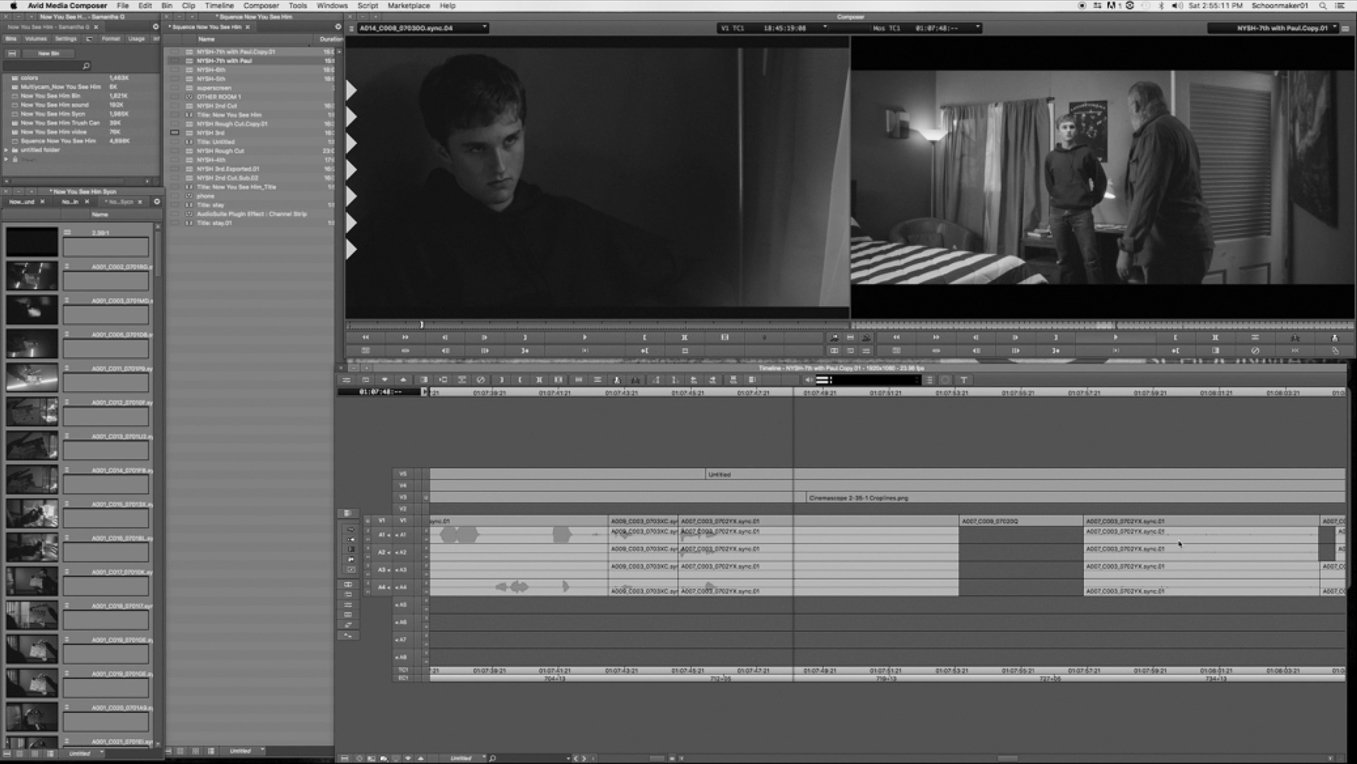The width and height of the screenshot is (1357, 764).
Task: Open the Mas TC1 timecode display dropdown
Action: tap(925, 28)
